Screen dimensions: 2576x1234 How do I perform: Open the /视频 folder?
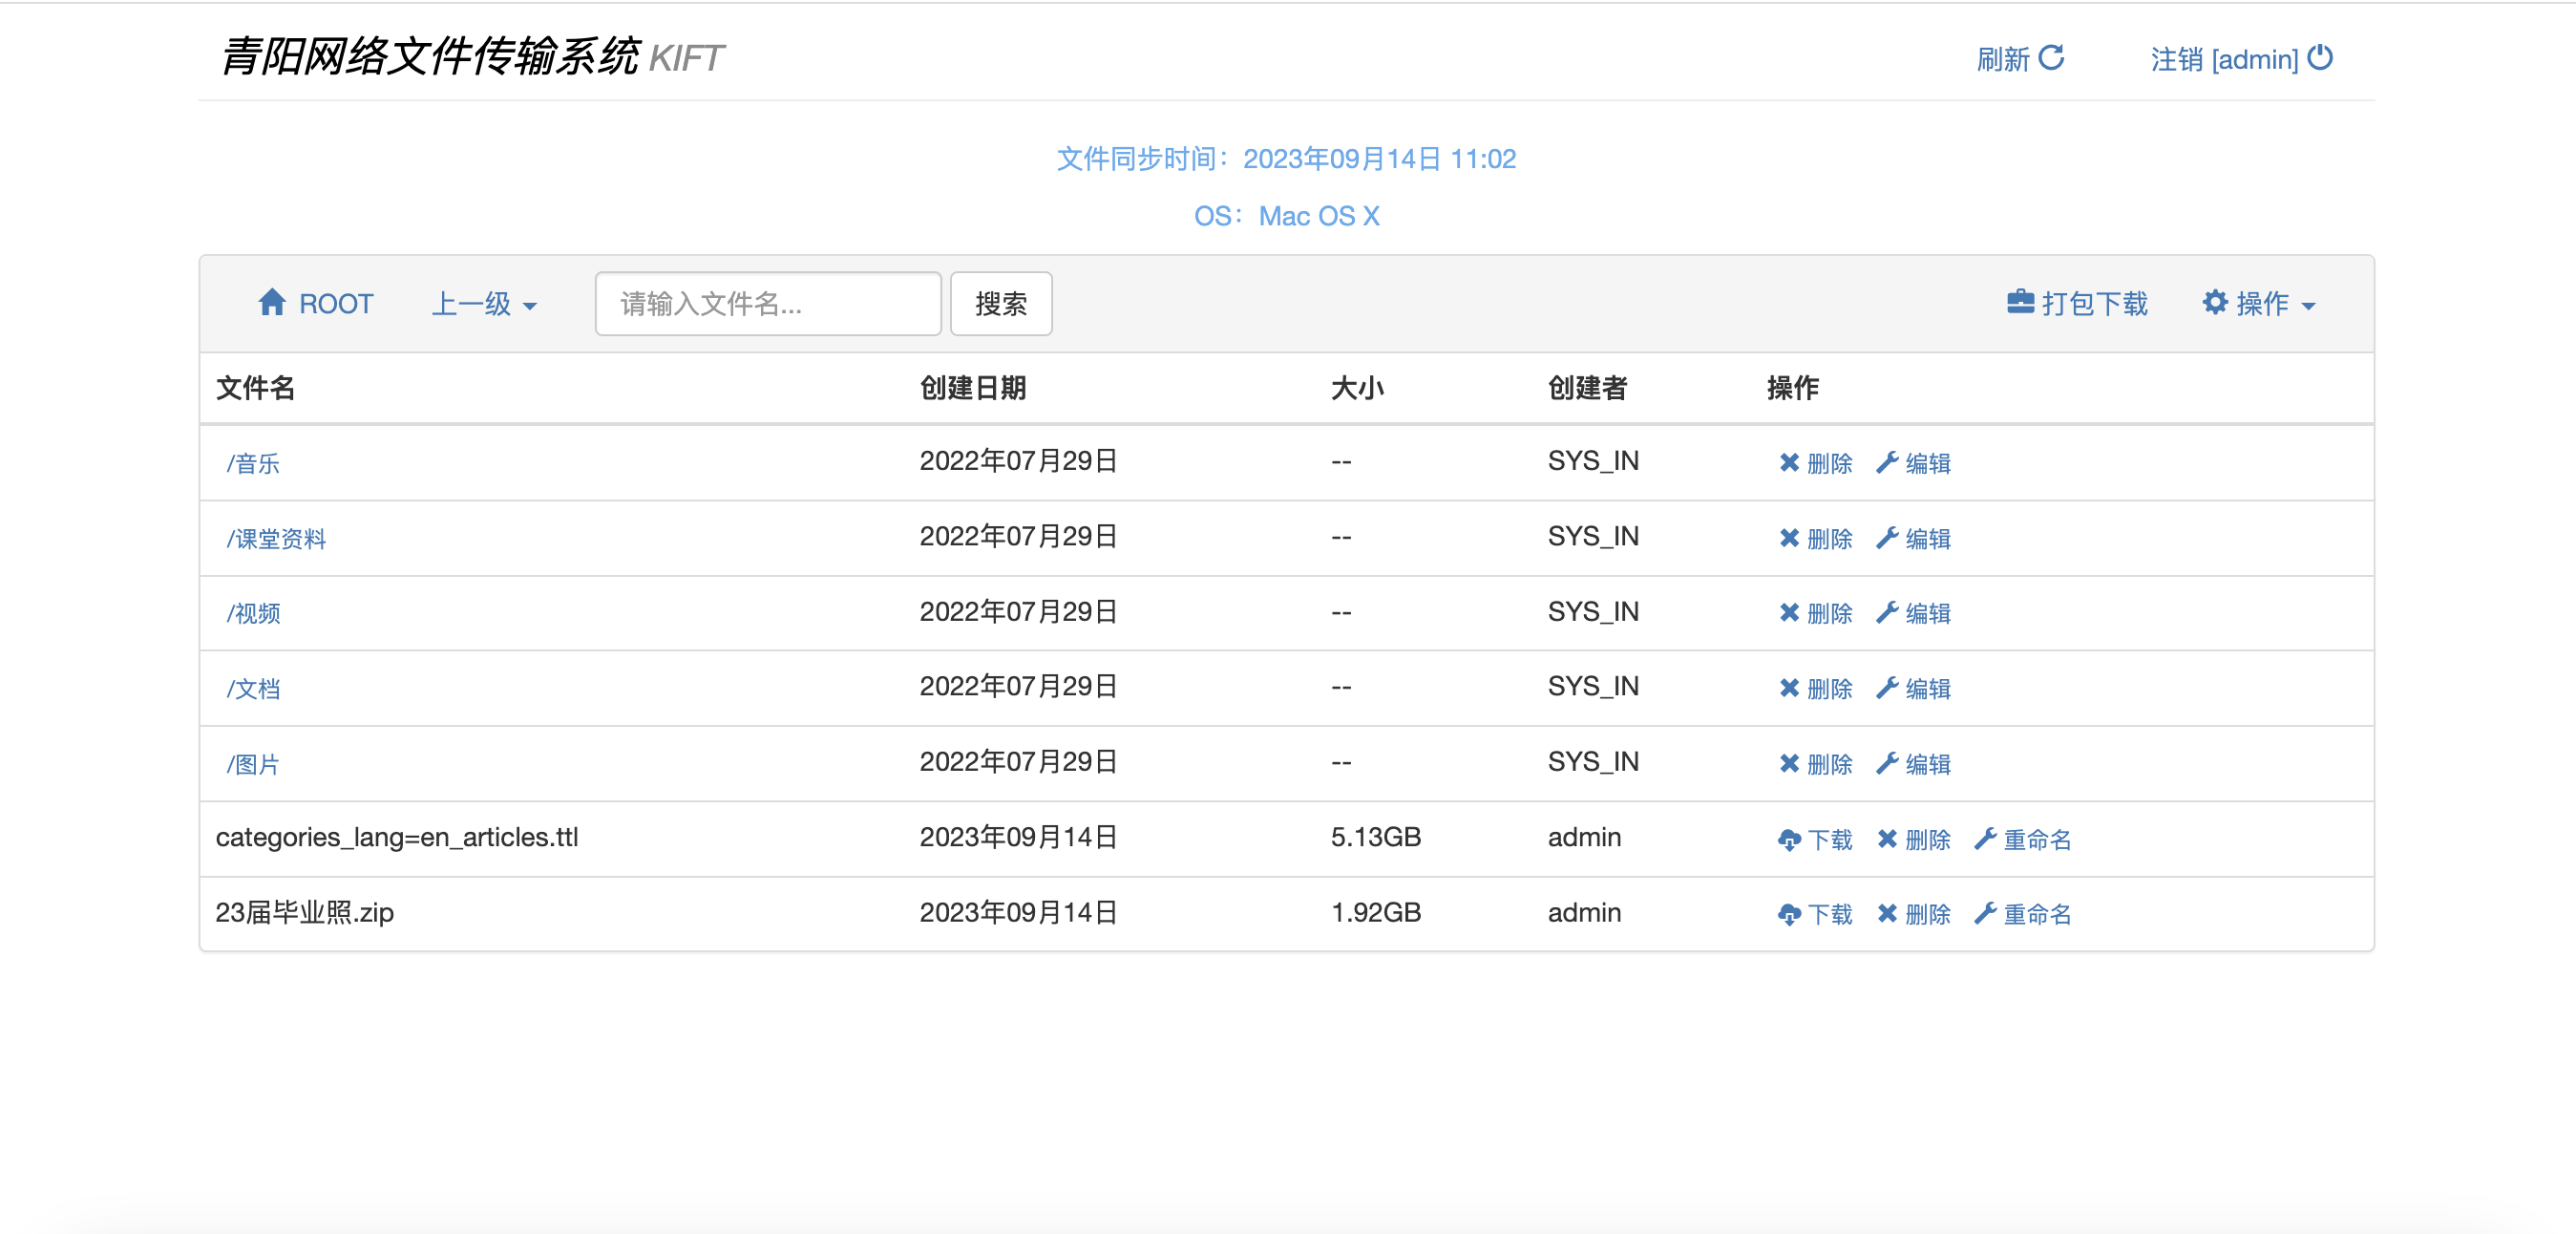253,613
